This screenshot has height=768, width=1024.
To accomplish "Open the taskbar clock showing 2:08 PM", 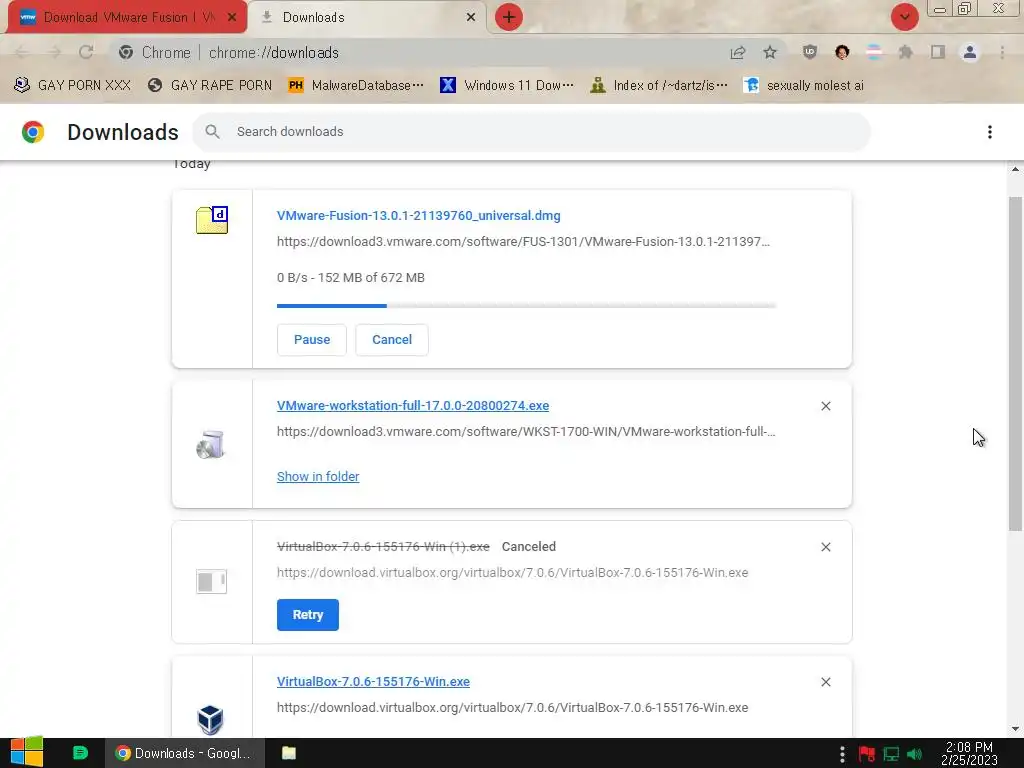I will 969,754.
